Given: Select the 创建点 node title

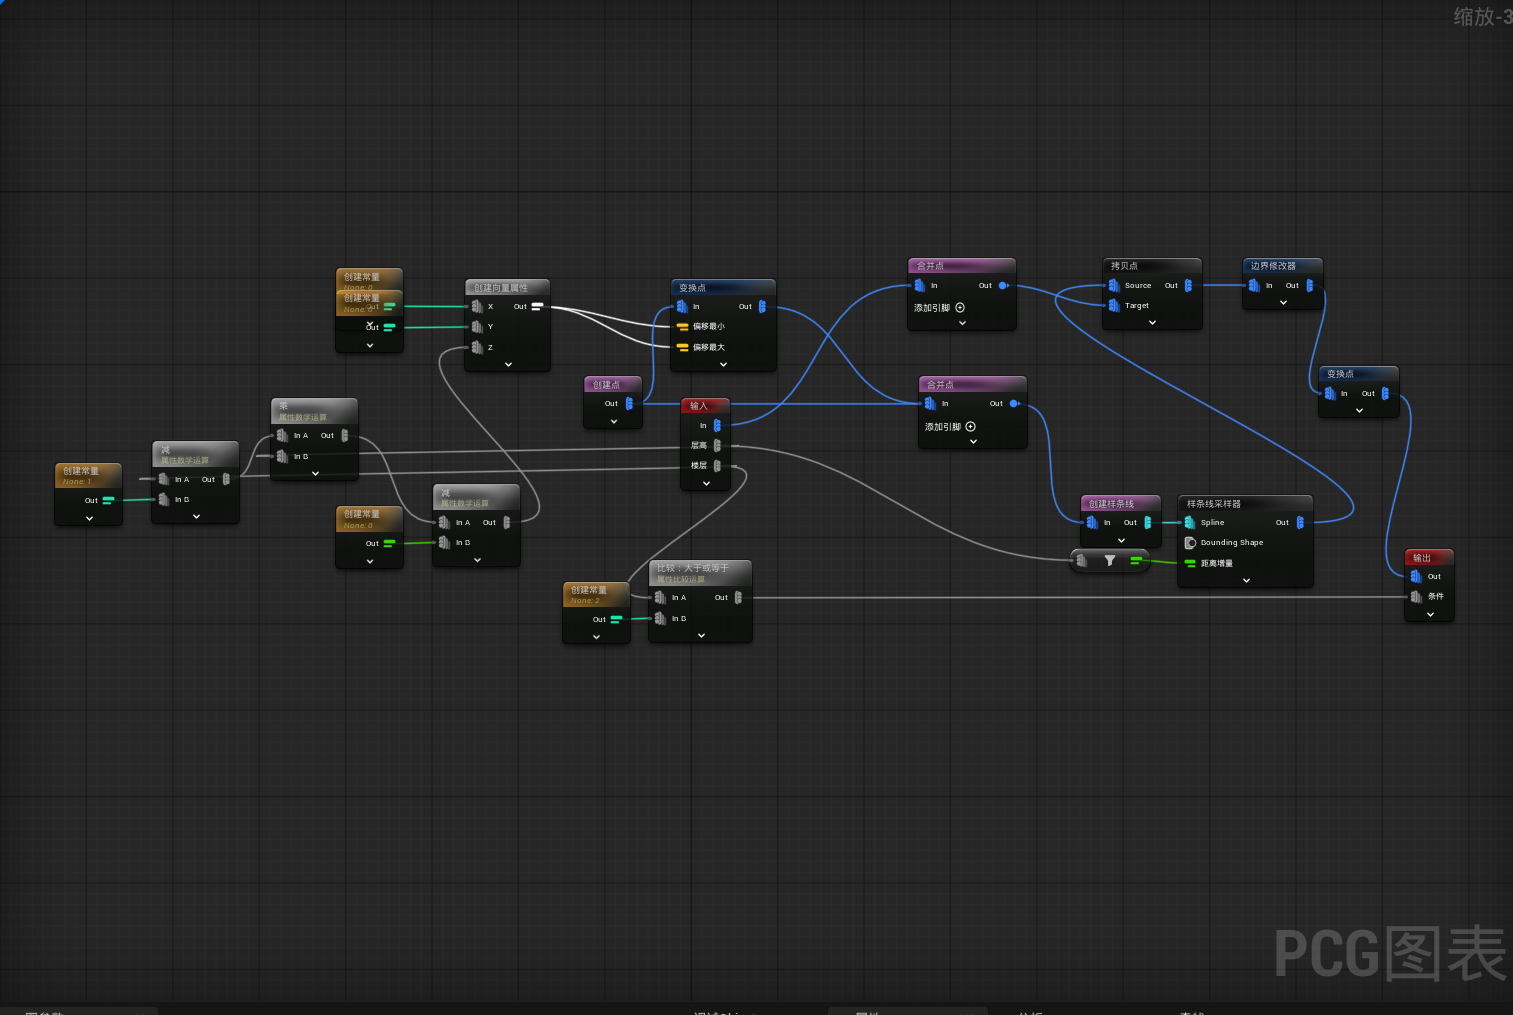Looking at the screenshot, I should pos(606,385).
